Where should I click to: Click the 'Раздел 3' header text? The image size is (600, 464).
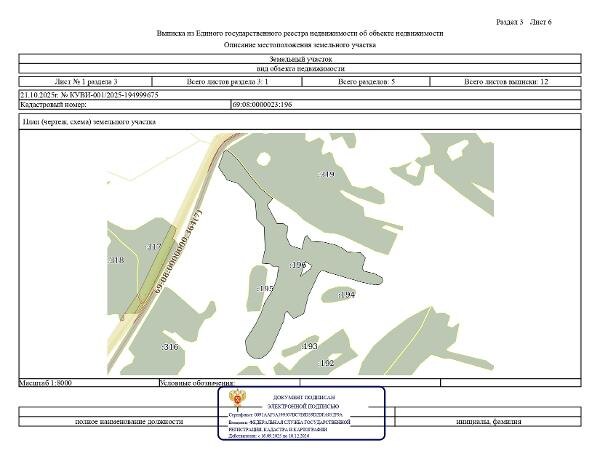pos(509,22)
